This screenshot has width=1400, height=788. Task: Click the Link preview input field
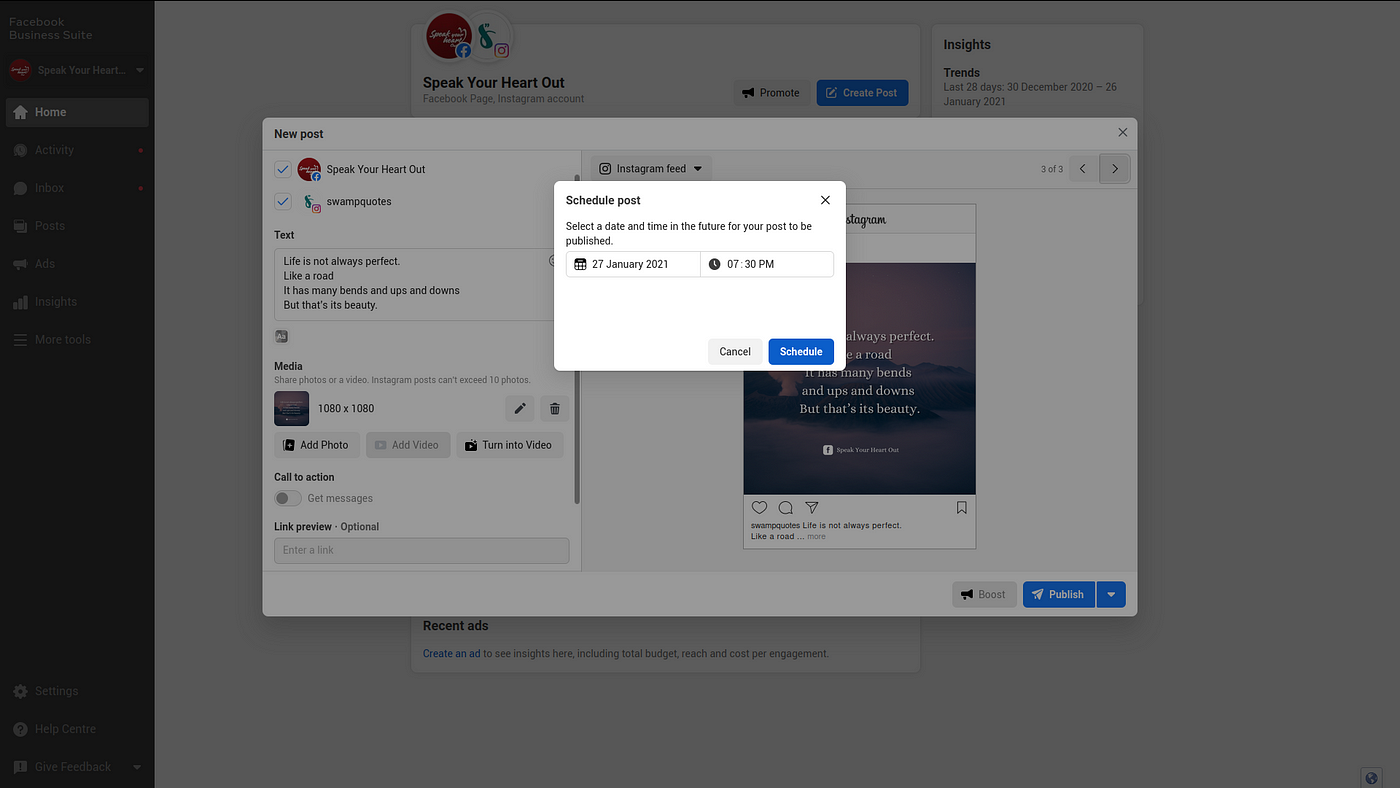[x=421, y=550]
